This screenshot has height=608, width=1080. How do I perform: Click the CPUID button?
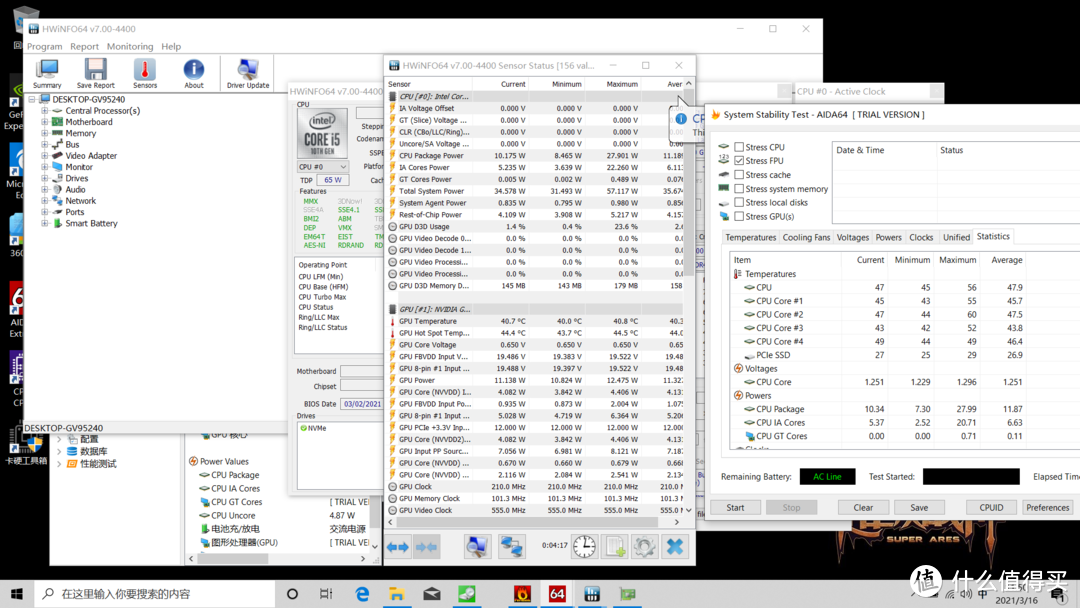point(991,507)
